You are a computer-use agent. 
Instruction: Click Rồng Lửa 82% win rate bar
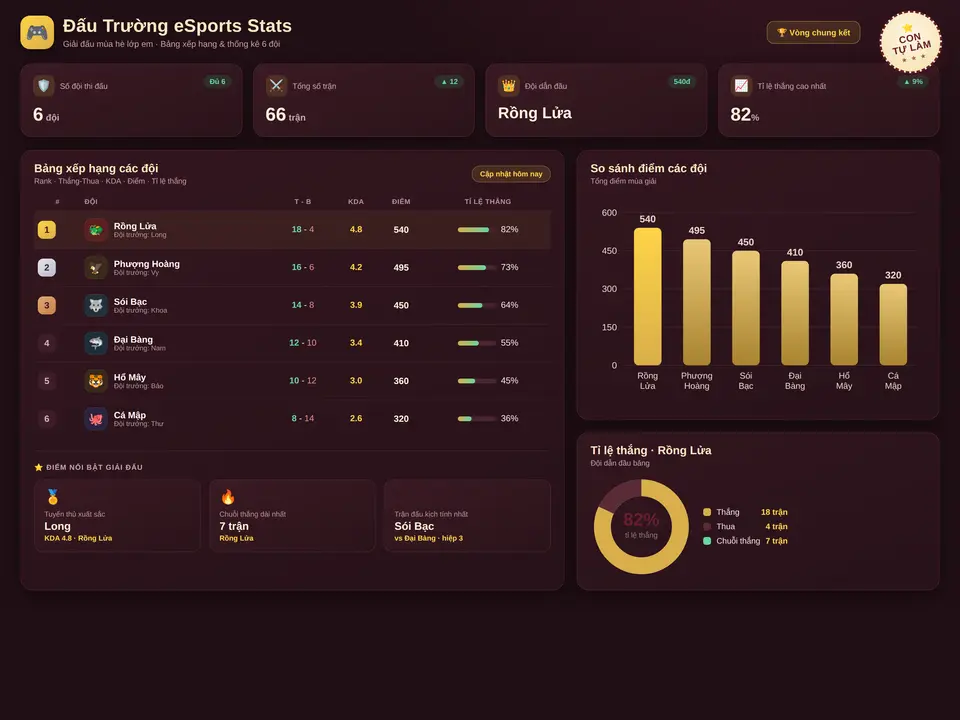coord(476,230)
